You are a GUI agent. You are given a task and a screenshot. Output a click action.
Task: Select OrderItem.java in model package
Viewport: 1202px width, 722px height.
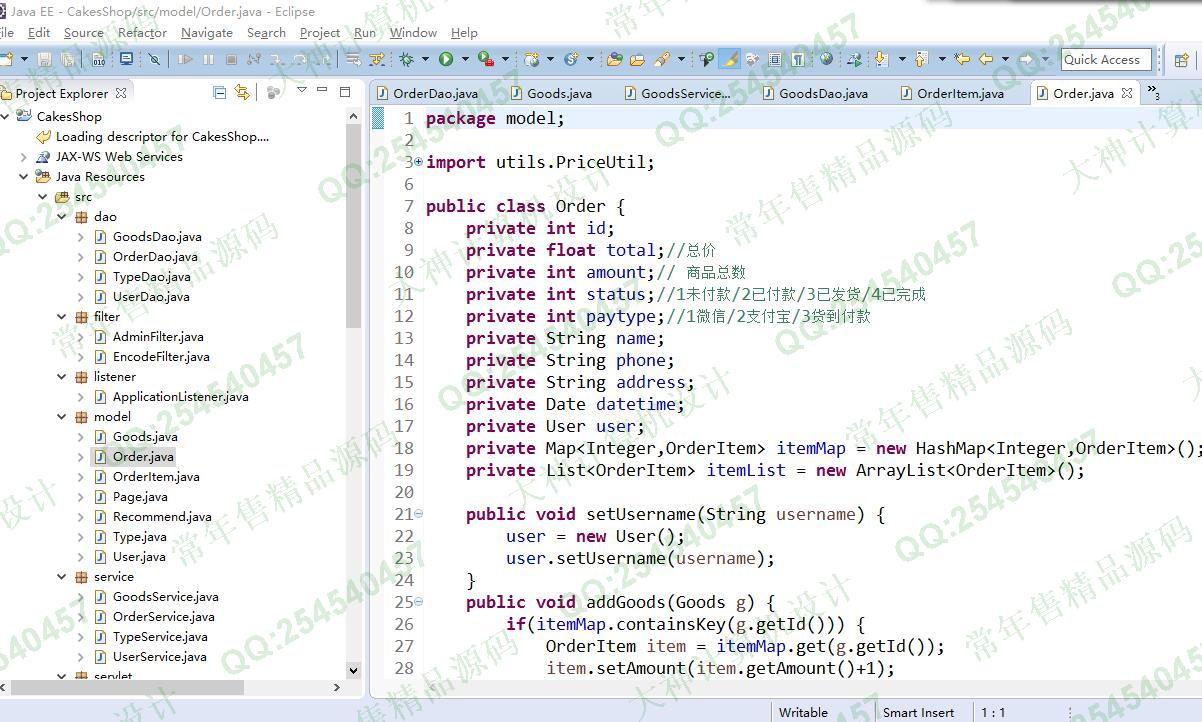tap(156, 477)
